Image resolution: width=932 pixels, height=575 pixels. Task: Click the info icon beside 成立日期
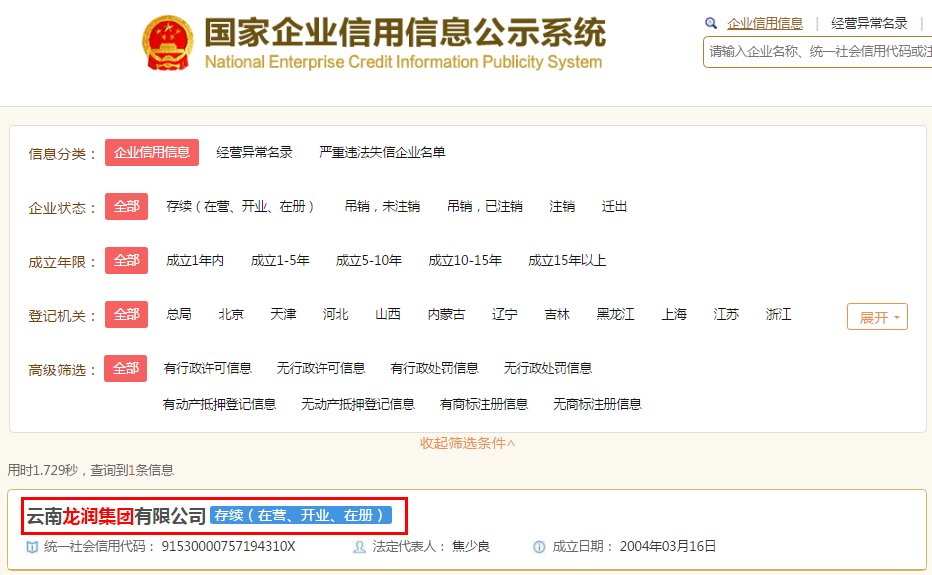pyautogui.click(x=539, y=547)
